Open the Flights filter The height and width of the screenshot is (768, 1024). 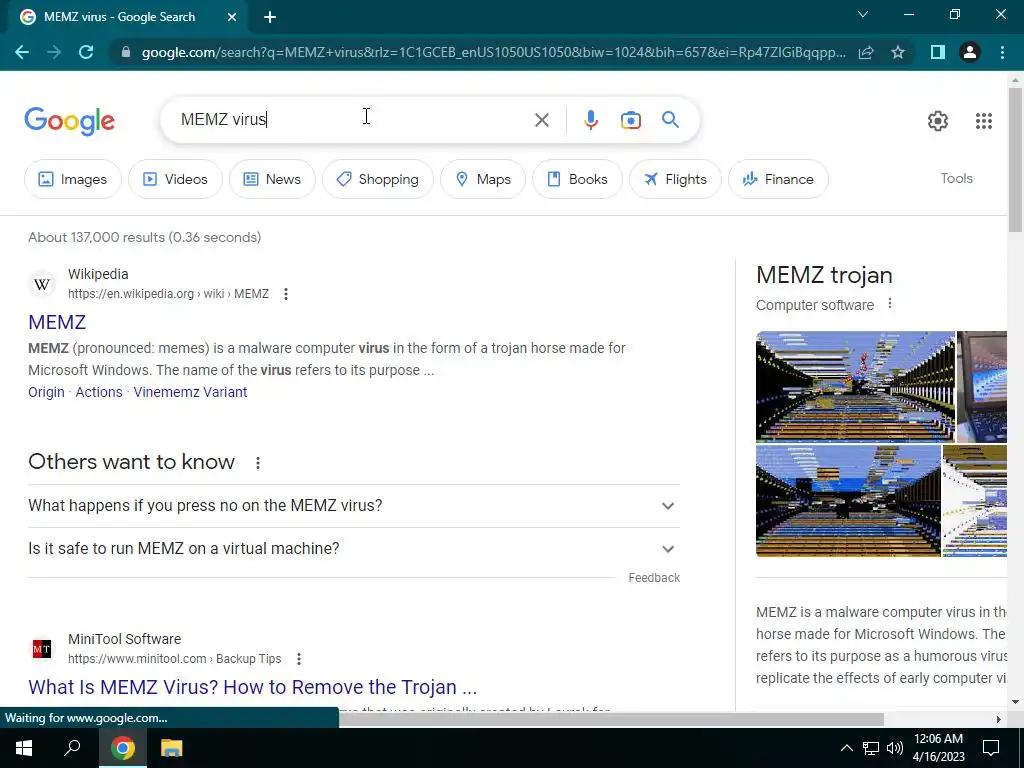[x=675, y=179]
